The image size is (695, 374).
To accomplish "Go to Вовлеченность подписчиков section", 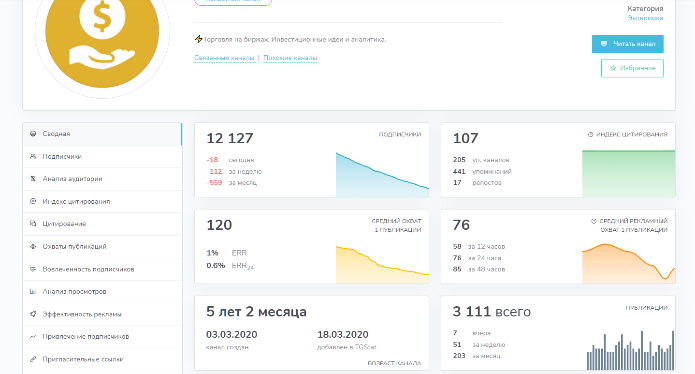I will [102, 269].
